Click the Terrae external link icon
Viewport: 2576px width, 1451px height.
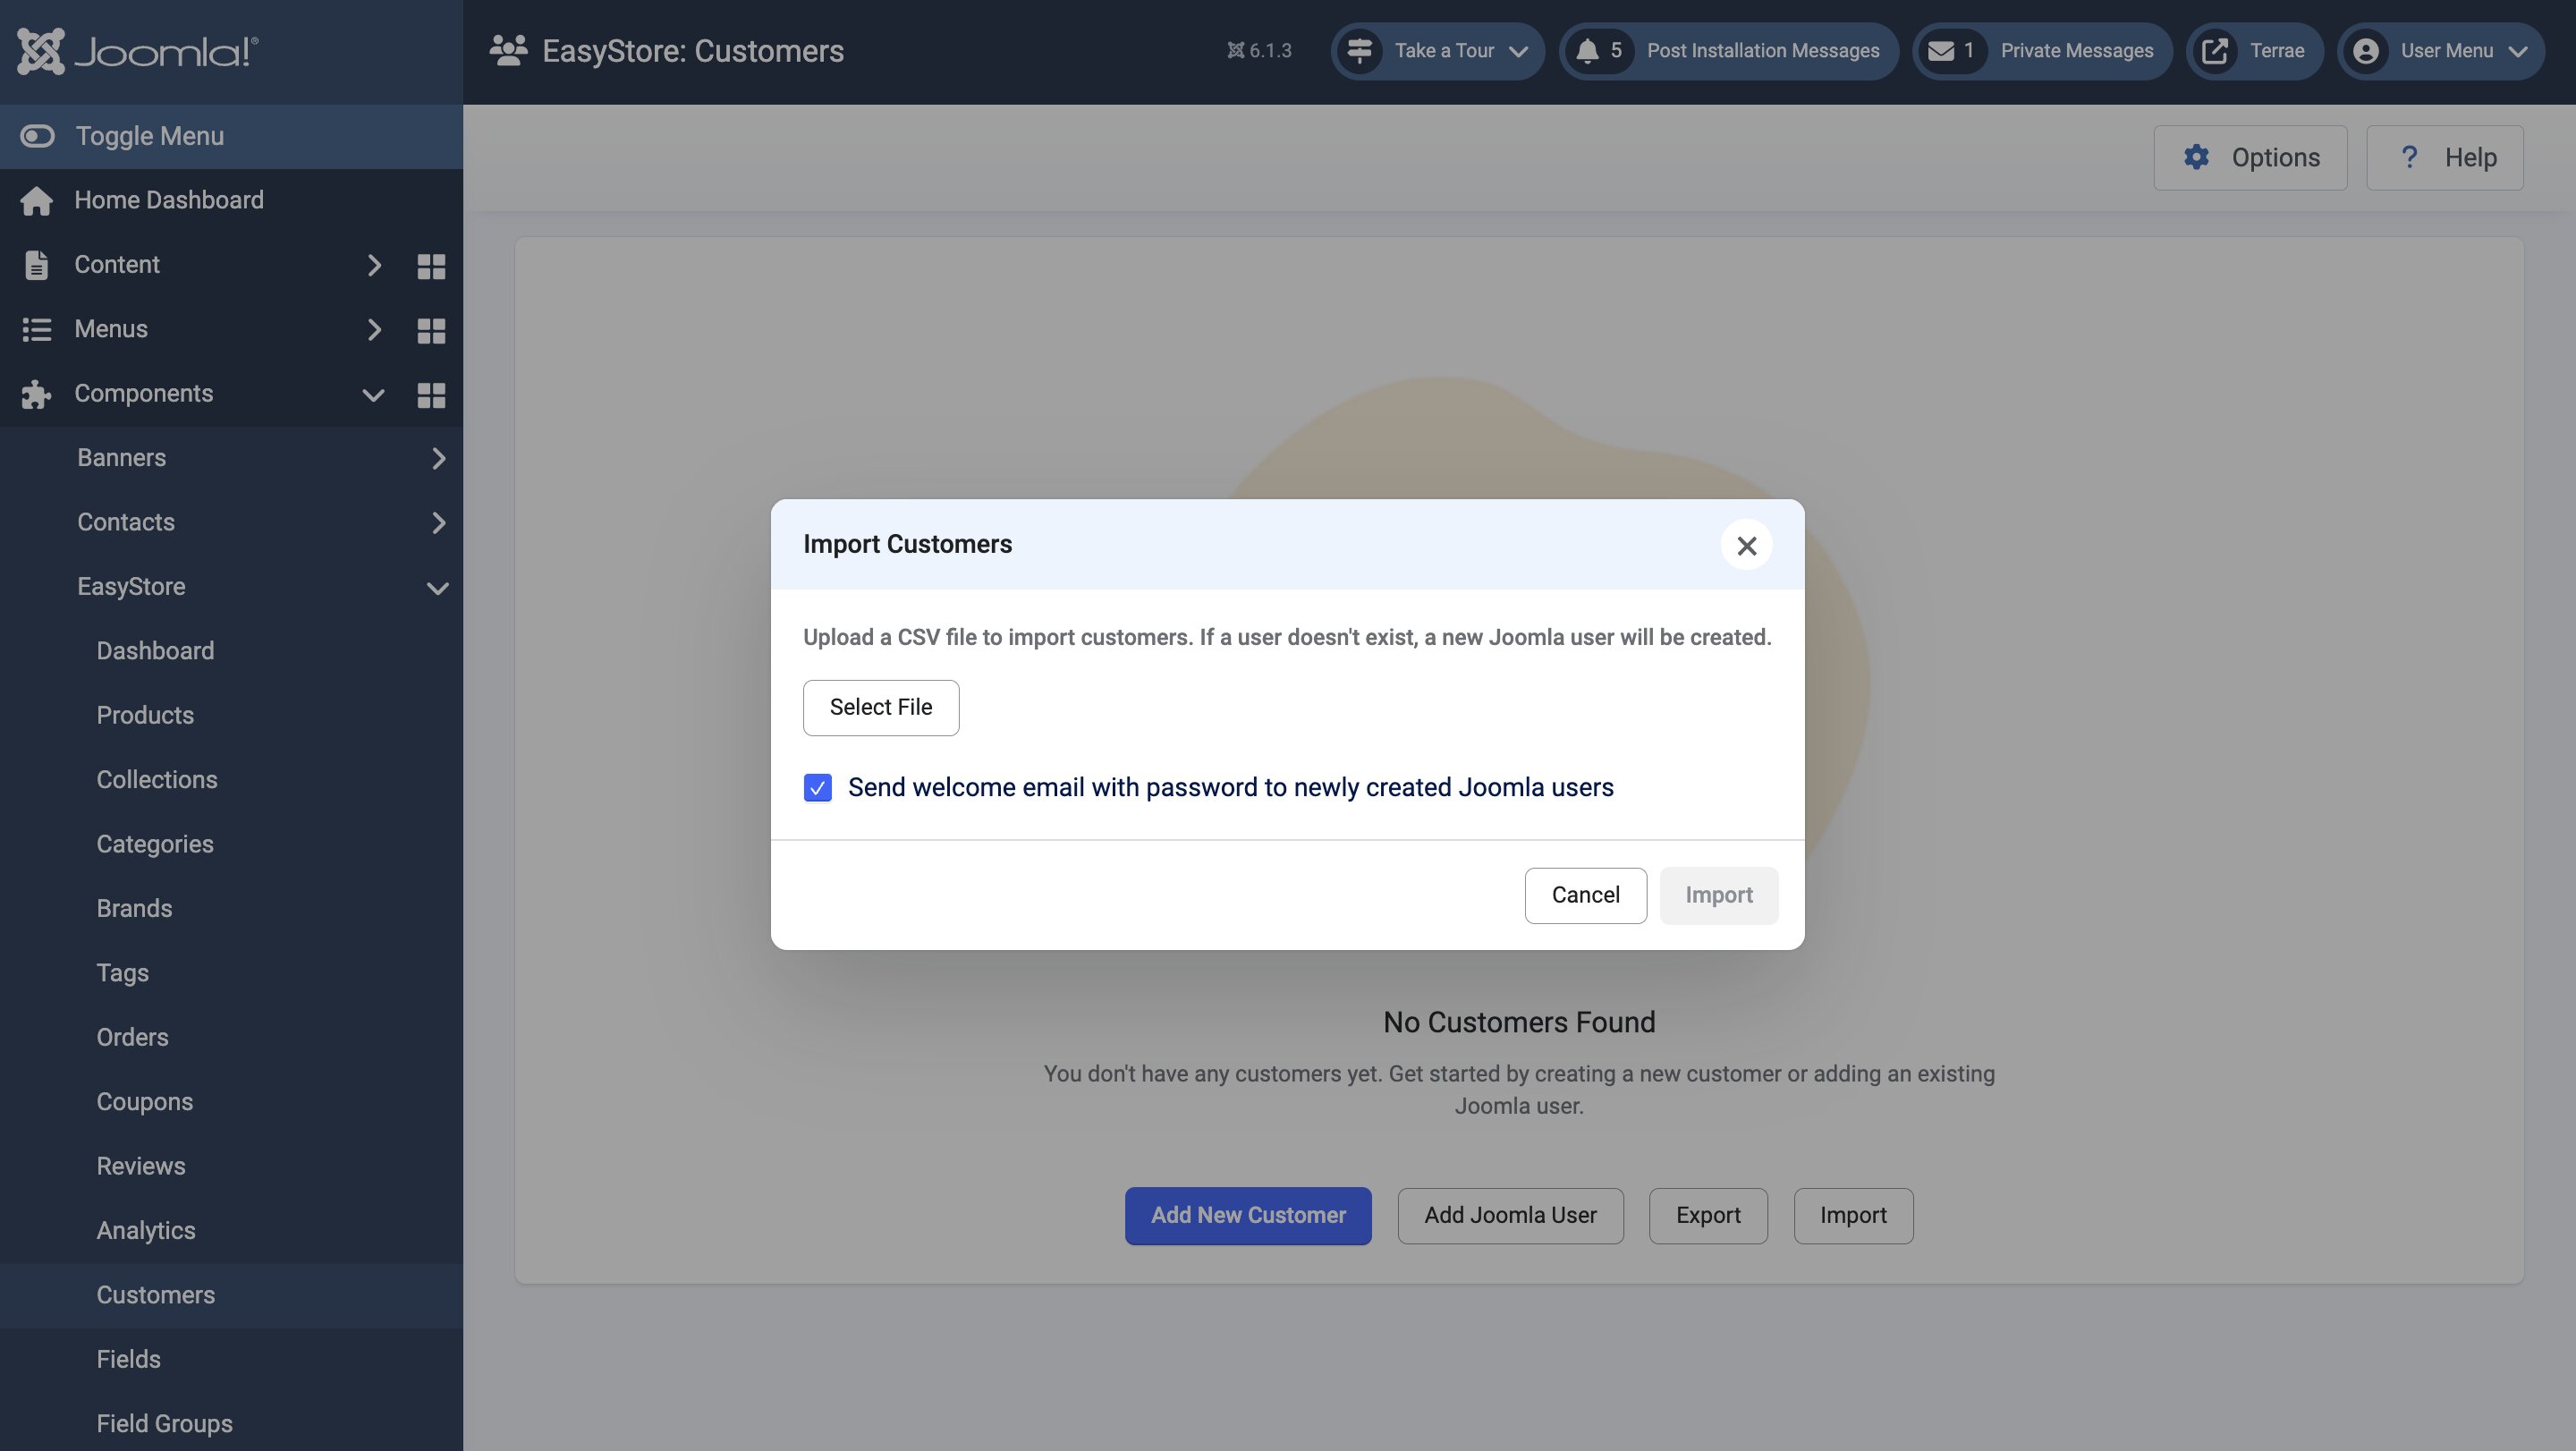2214,51
